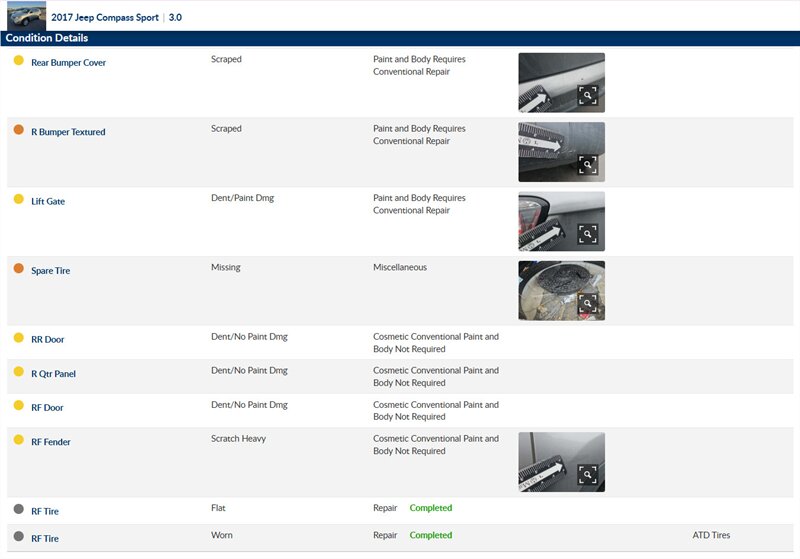The width and height of the screenshot is (800, 559).
Task: Click the R Qtr Panel item name
Action: [53, 374]
